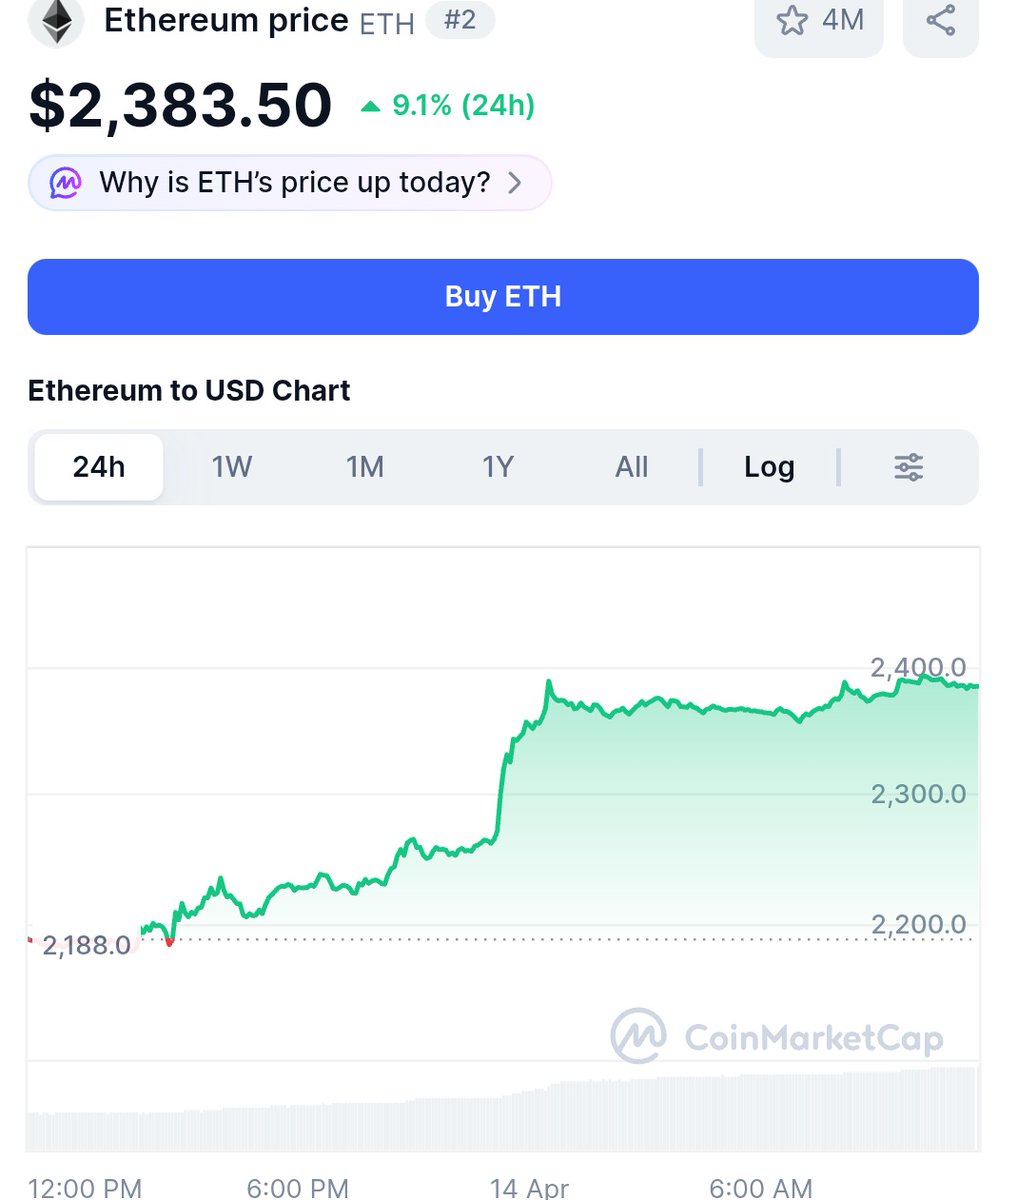Click the Ethereum diamond logo icon
1017x1200 pixels.
pyautogui.click(x=56, y=21)
